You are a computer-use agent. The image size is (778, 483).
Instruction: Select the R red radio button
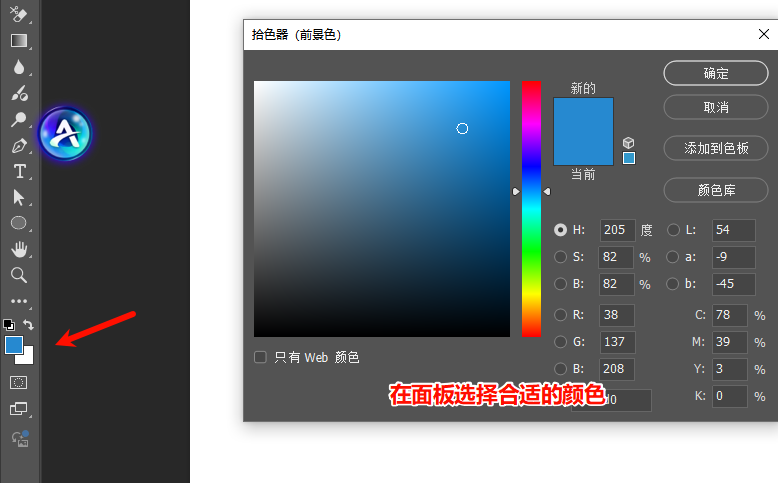coord(561,315)
